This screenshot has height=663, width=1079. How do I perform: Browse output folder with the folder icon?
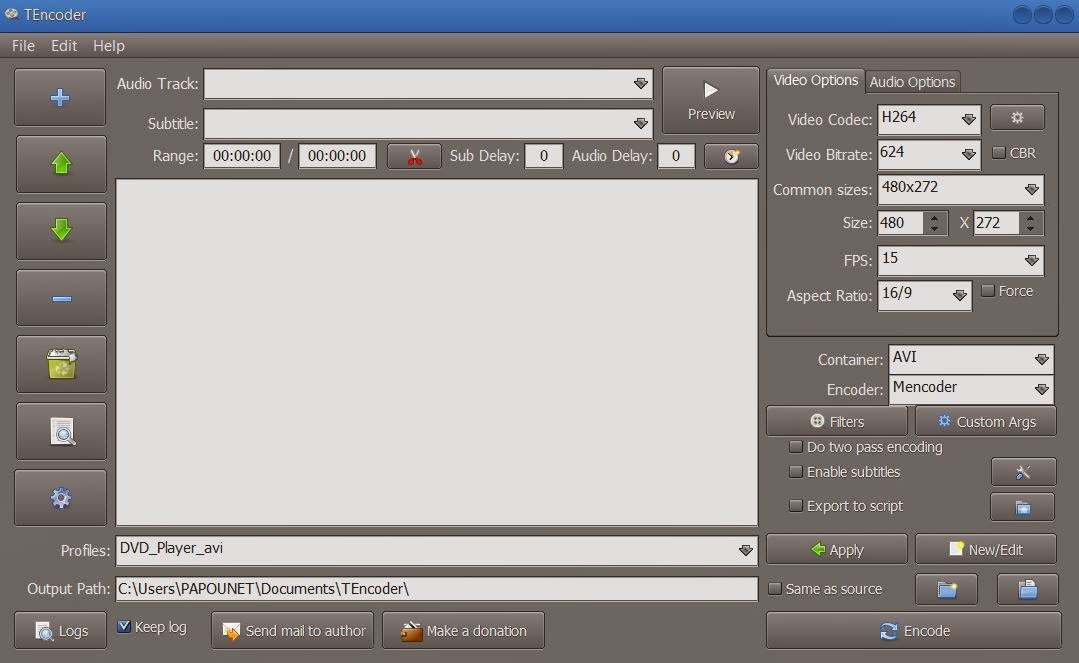point(947,589)
